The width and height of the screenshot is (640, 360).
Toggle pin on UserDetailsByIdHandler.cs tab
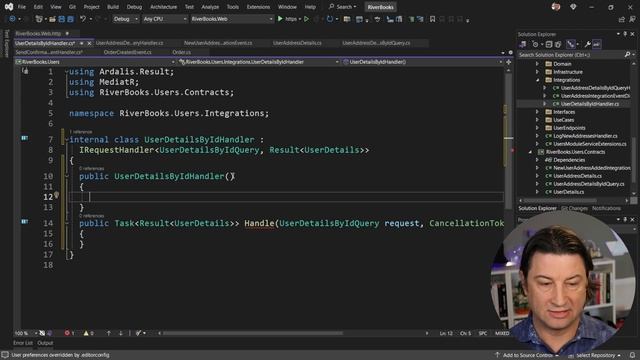click(x=82, y=43)
